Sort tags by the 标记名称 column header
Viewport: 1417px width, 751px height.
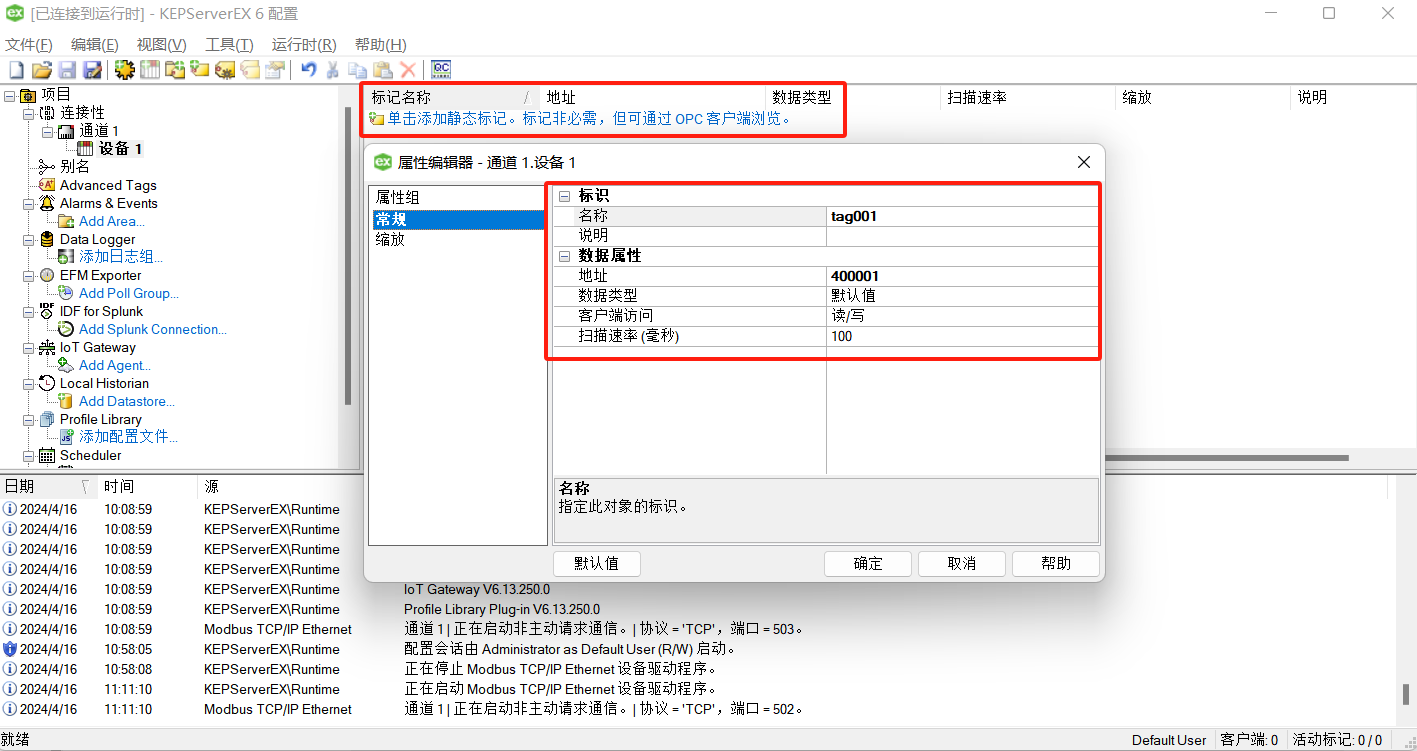[x=451, y=97]
